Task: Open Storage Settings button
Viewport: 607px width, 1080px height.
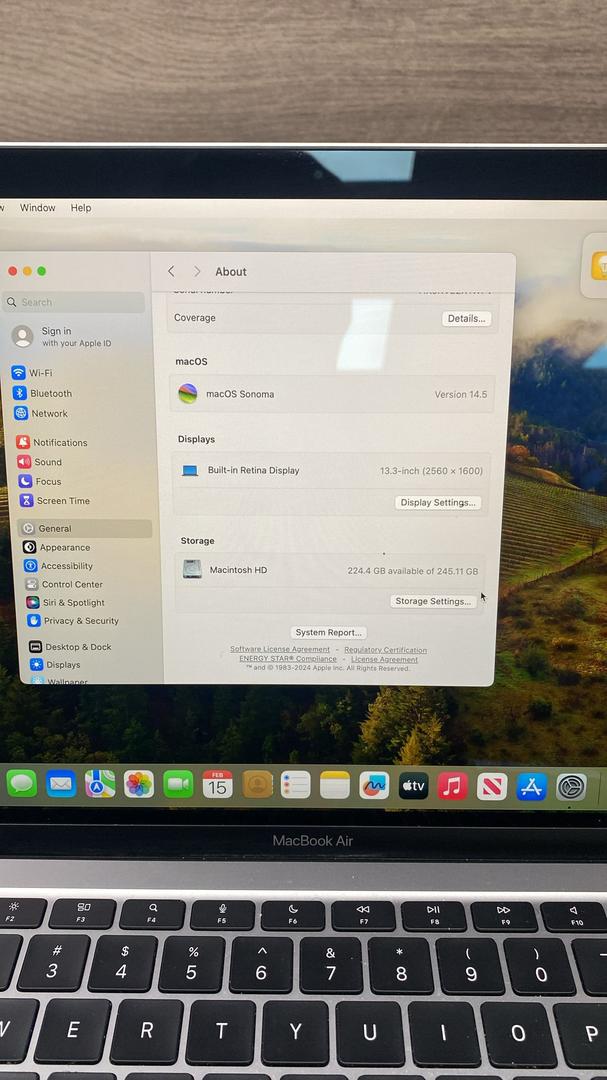Action: pyautogui.click(x=433, y=601)
